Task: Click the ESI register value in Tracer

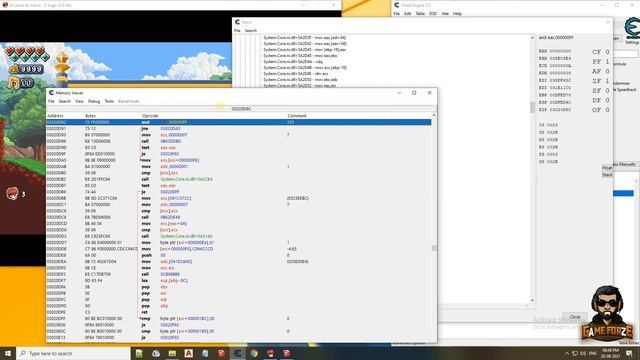Action: tap(560, 81)
